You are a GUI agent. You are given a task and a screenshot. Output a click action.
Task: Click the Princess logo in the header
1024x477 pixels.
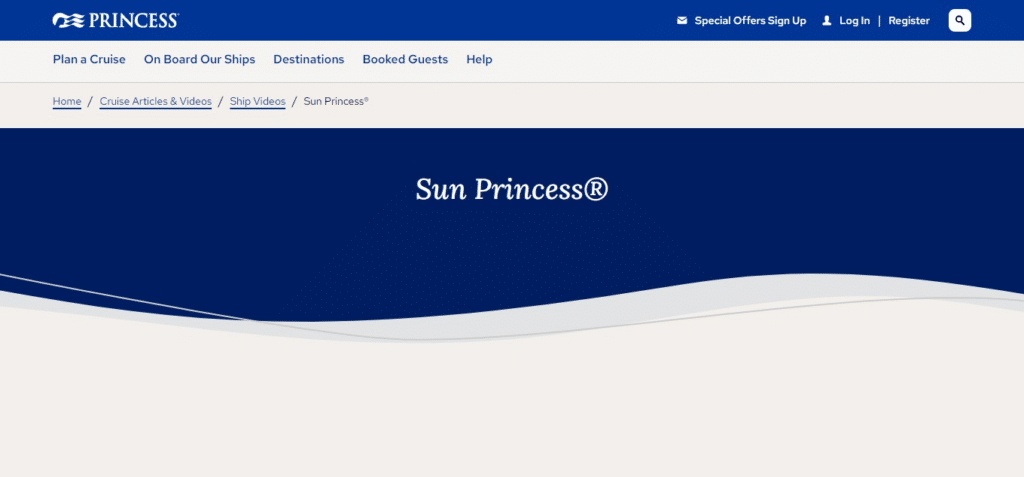click(x=116, y=20)
